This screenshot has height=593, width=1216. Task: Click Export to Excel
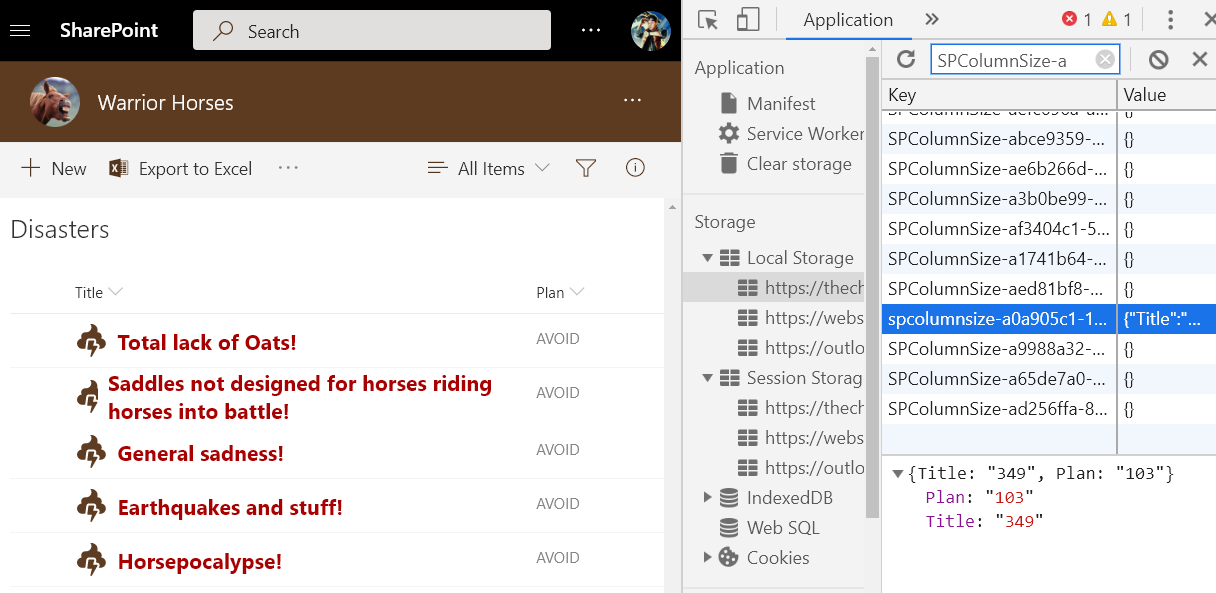180,168
